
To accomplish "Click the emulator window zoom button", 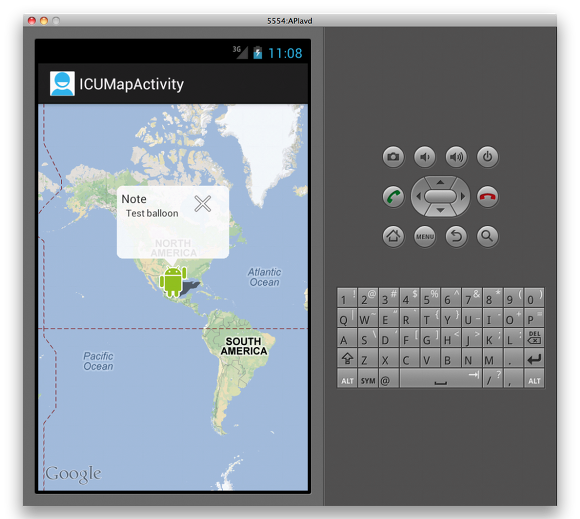I will pyautogui.click(x=56, y=21).
